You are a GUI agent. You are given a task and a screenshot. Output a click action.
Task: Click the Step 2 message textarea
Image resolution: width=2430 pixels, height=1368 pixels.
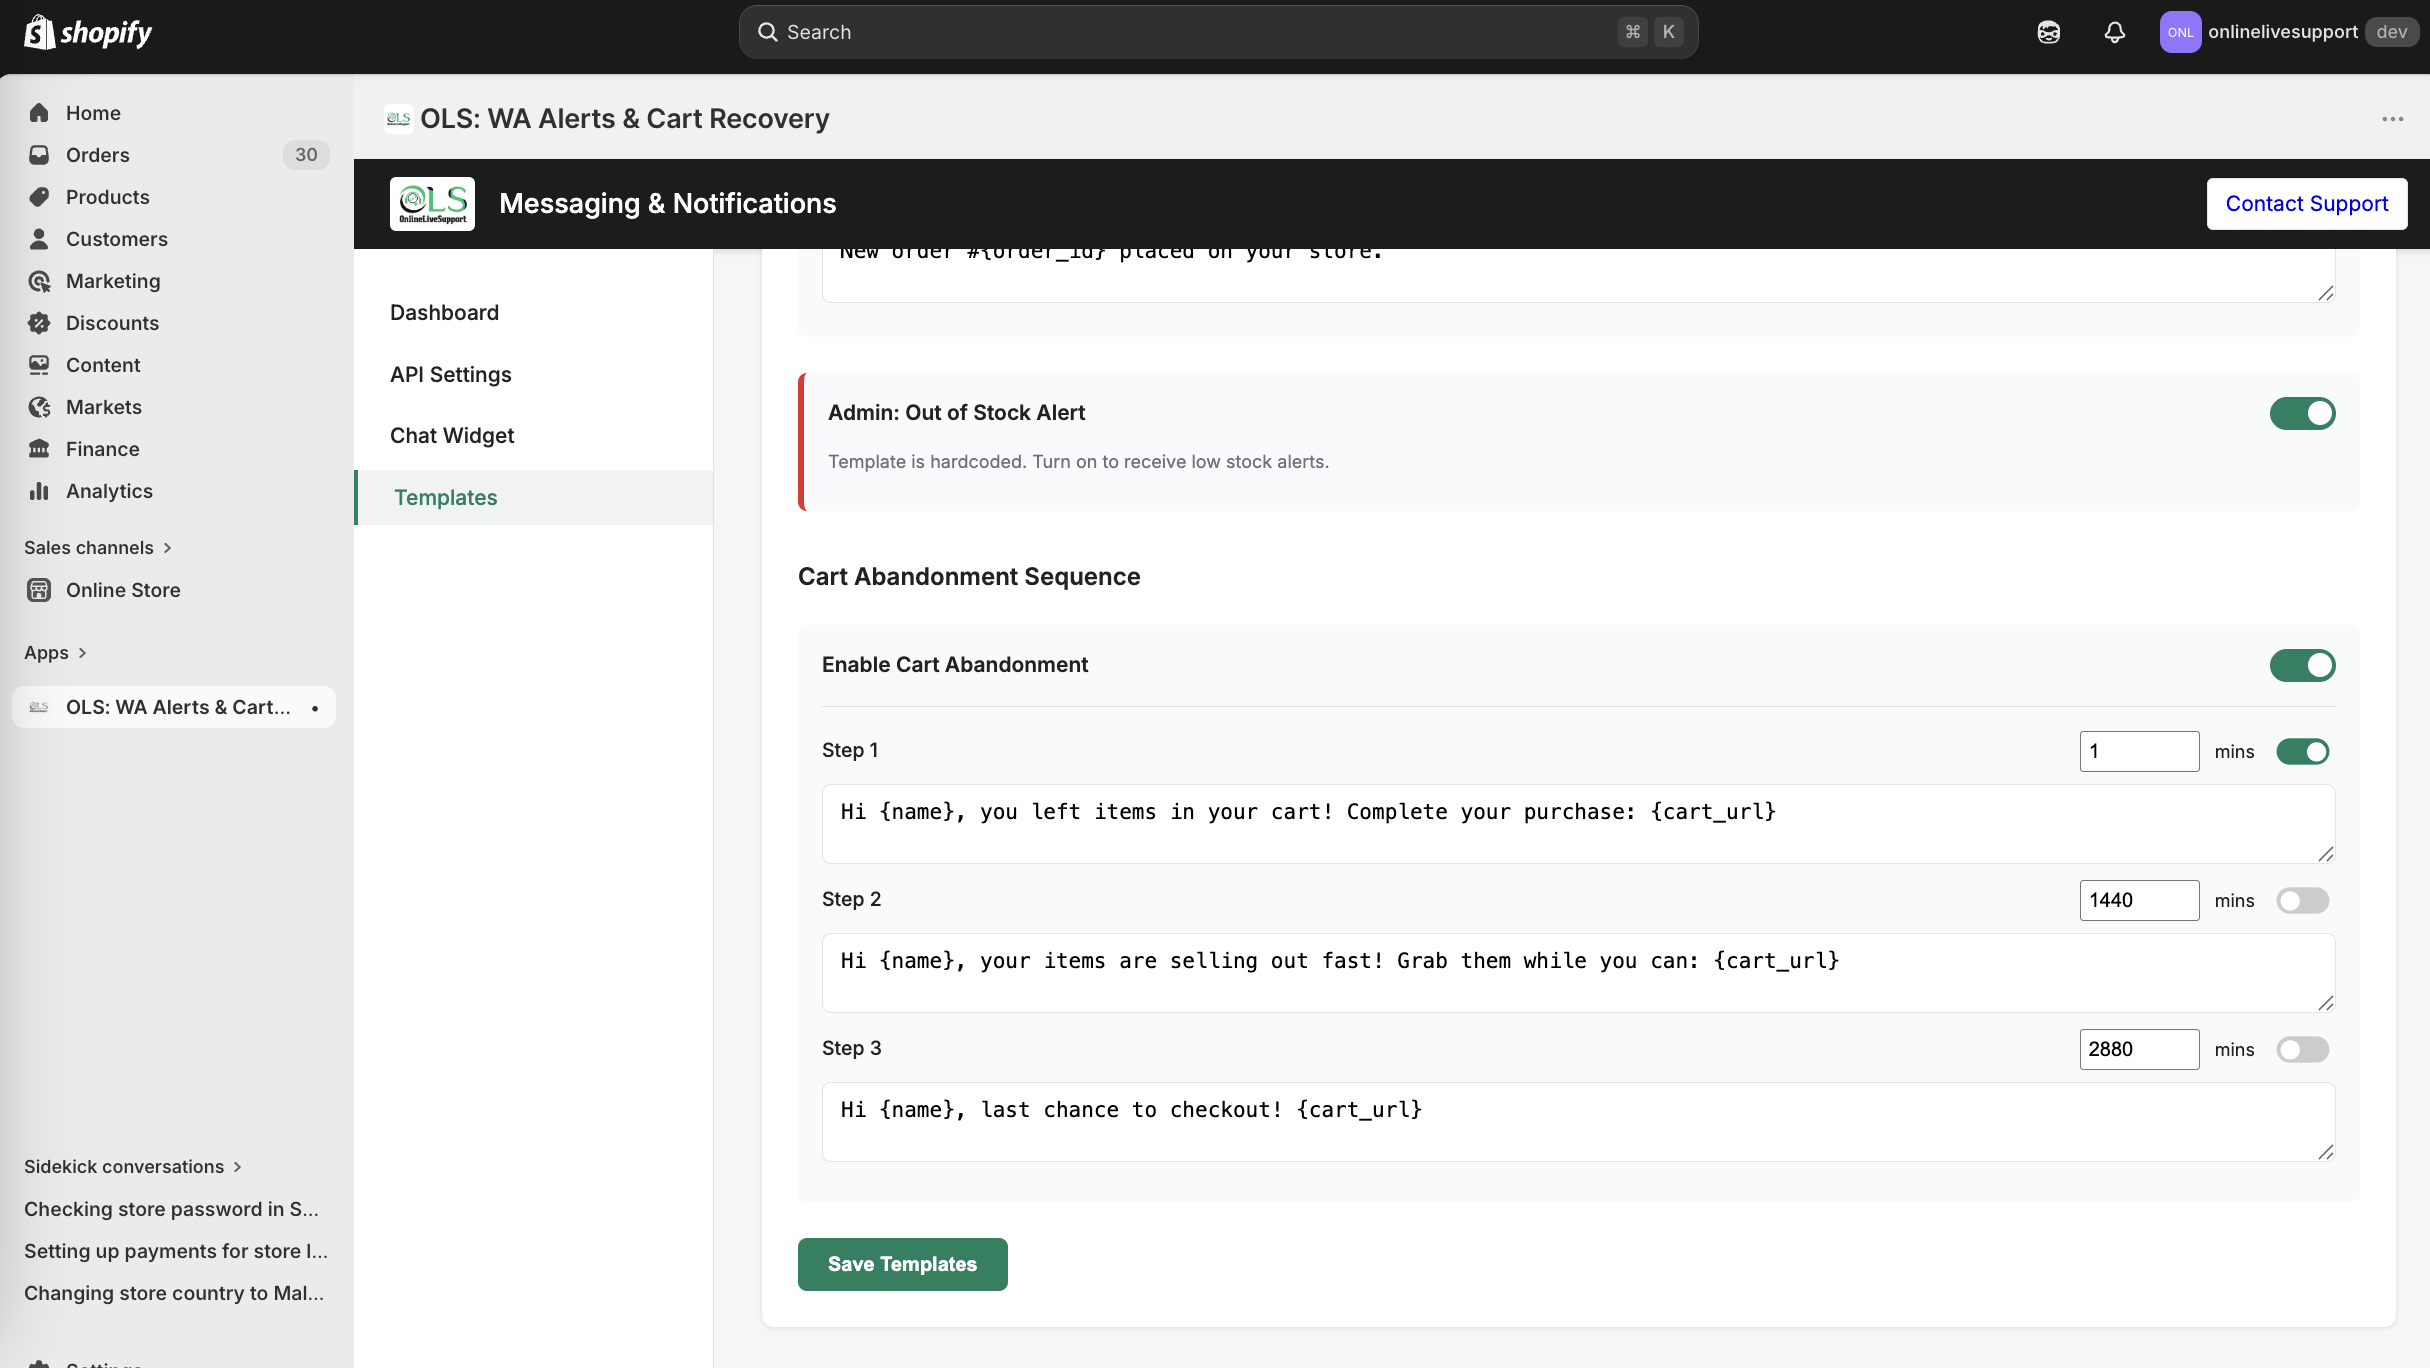click(1578, 973)
